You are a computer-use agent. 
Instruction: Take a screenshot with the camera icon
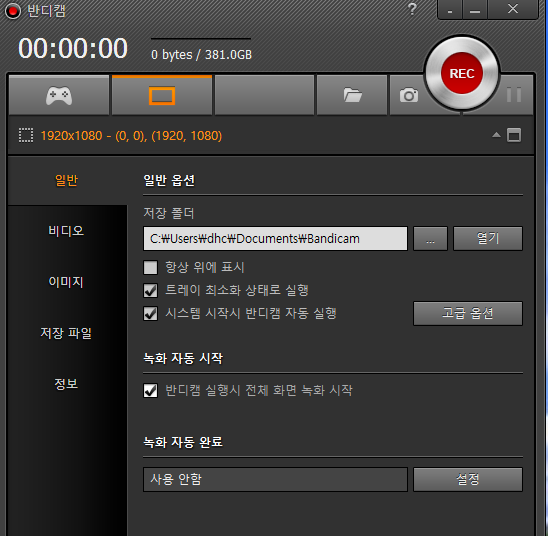409,95
